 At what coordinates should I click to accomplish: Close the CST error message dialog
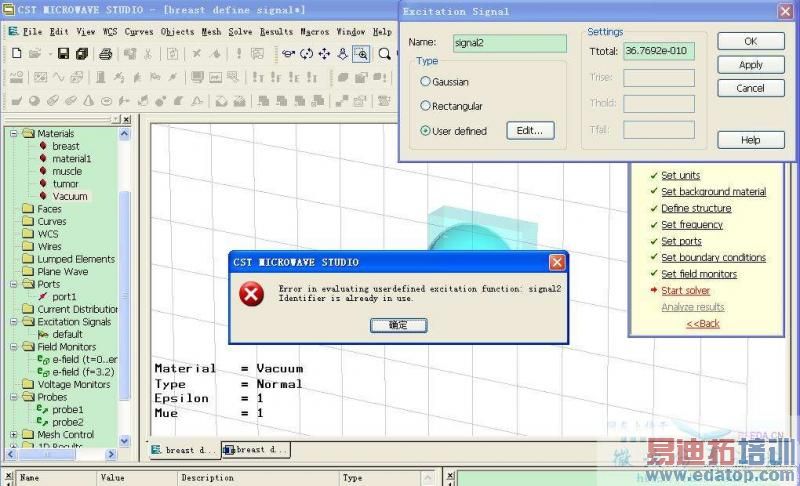point(557,262)
